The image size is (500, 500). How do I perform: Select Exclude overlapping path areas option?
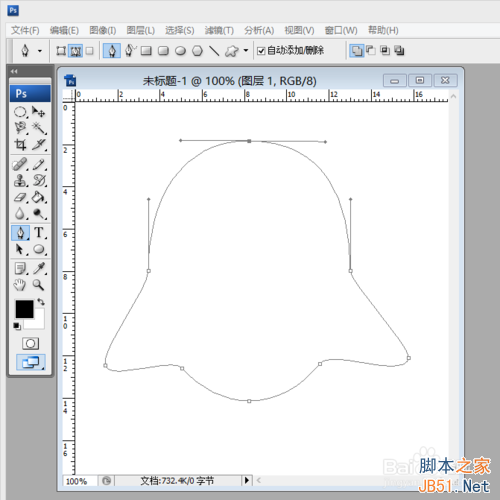(399, 51)
